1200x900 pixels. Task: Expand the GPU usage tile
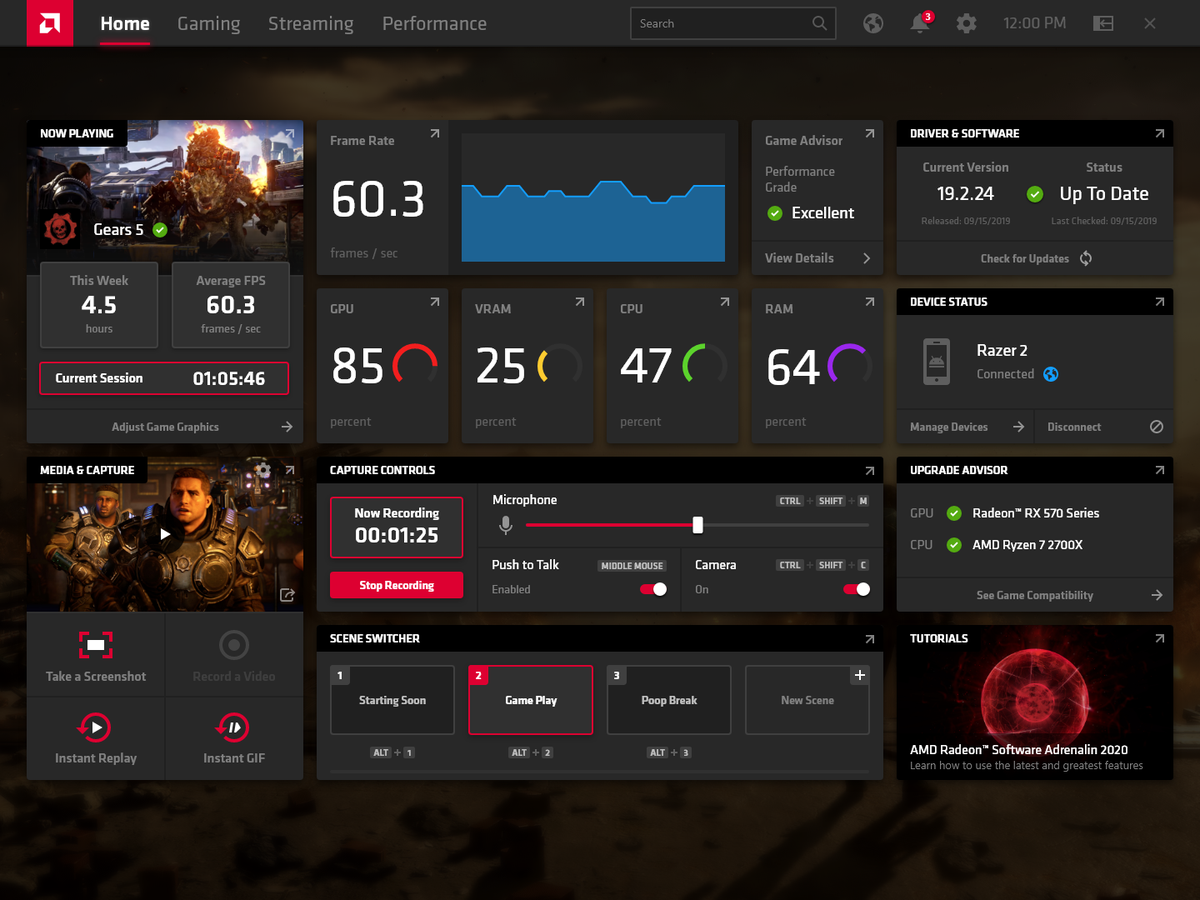434,302
